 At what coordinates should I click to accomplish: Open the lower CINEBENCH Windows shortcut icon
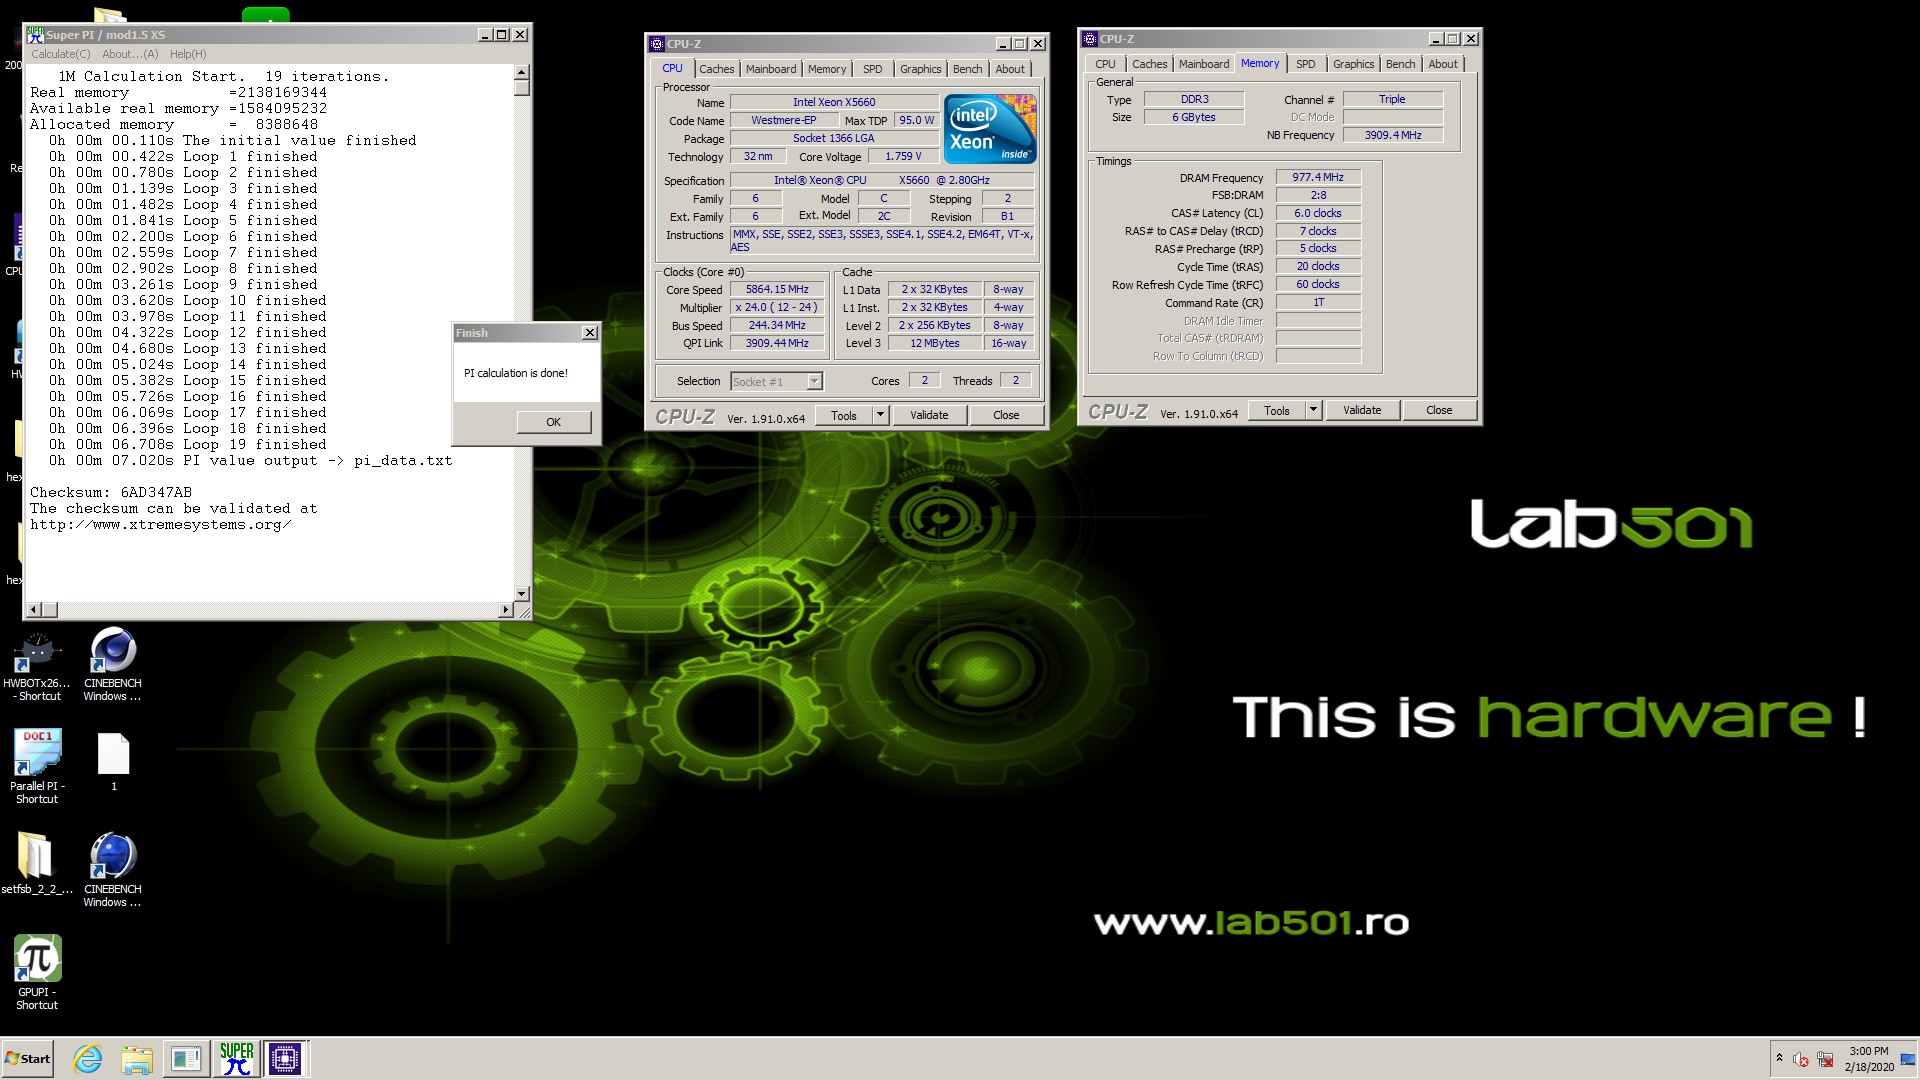[113, 856]
